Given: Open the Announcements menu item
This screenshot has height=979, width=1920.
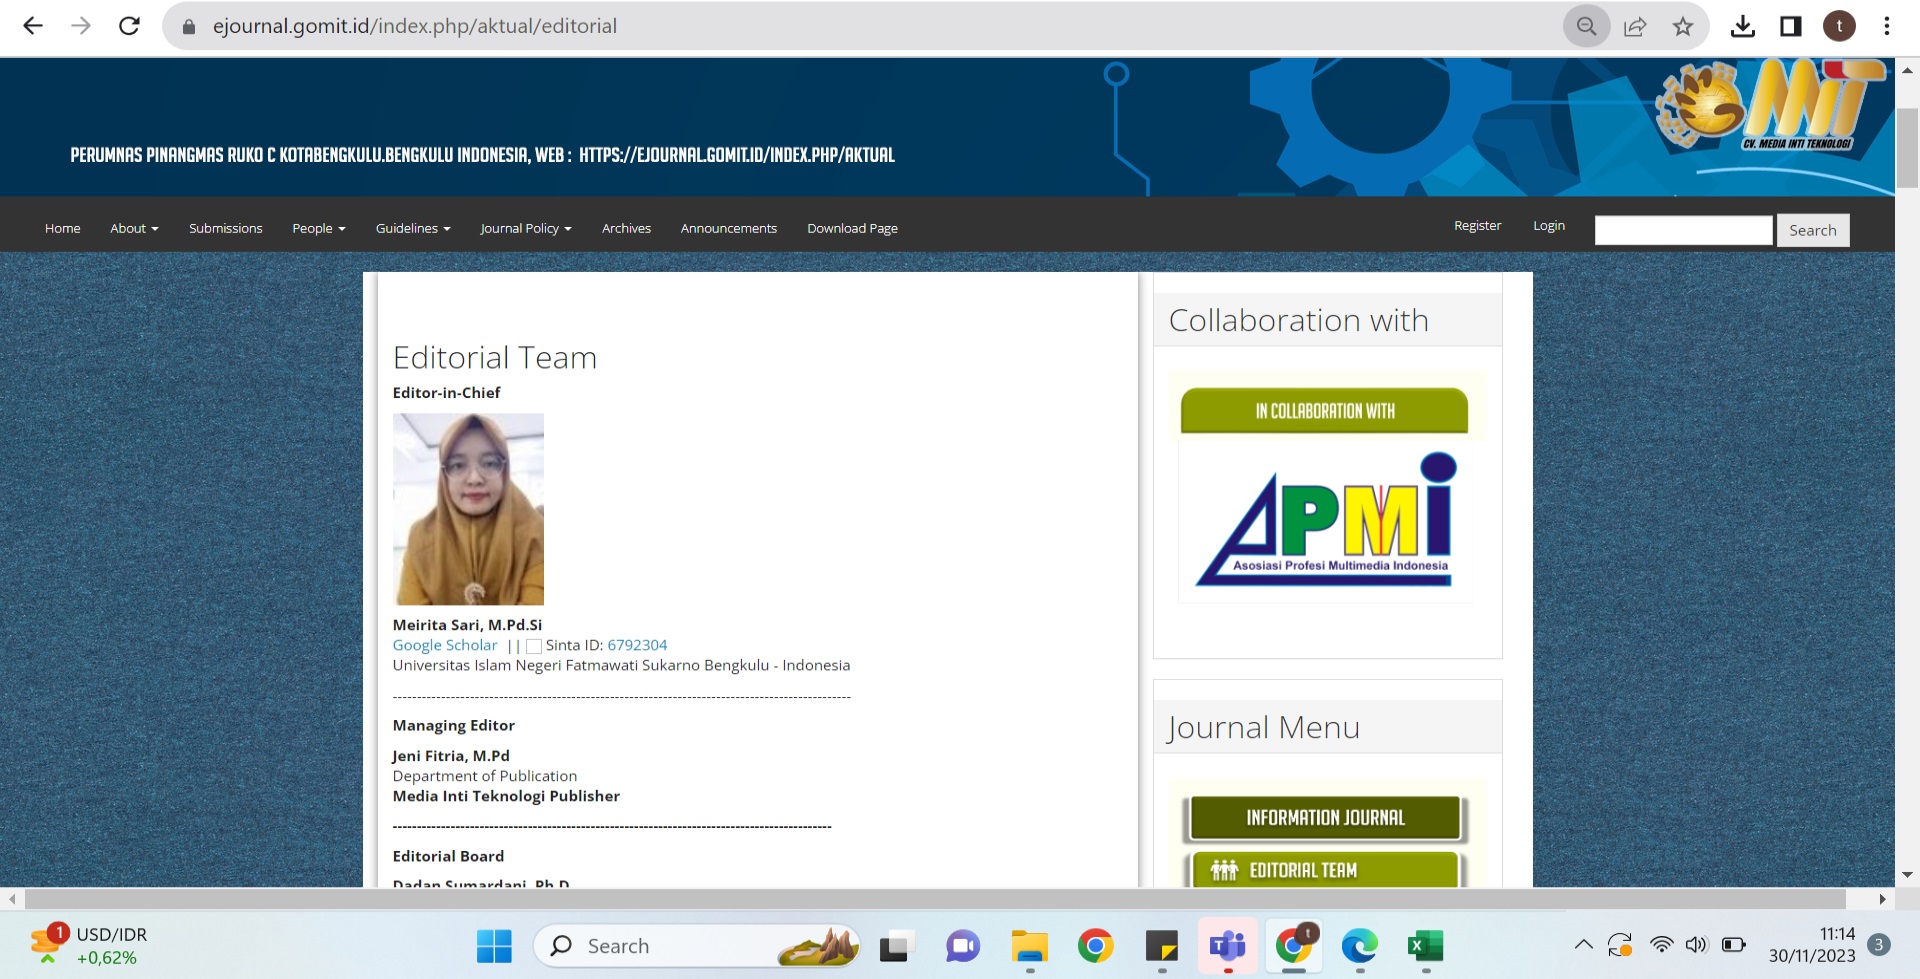Looking at the screenshot, I should (728, 228).
